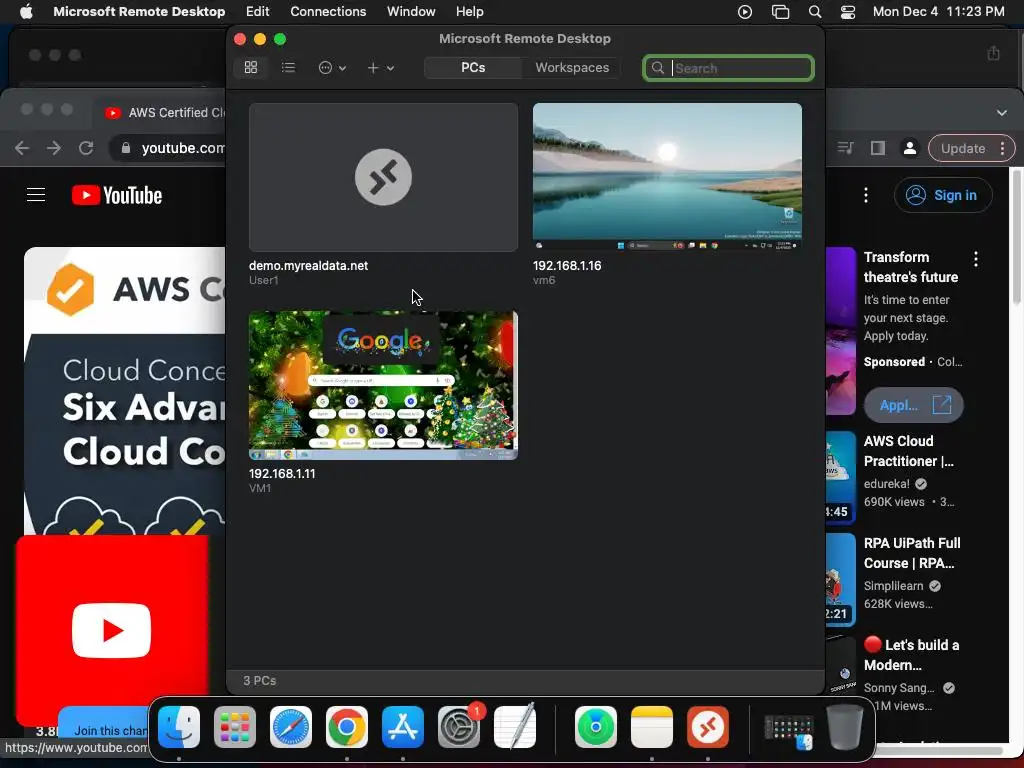Open the Connections menu
This screenshot has width=1024, height=768.
(328, 12)
